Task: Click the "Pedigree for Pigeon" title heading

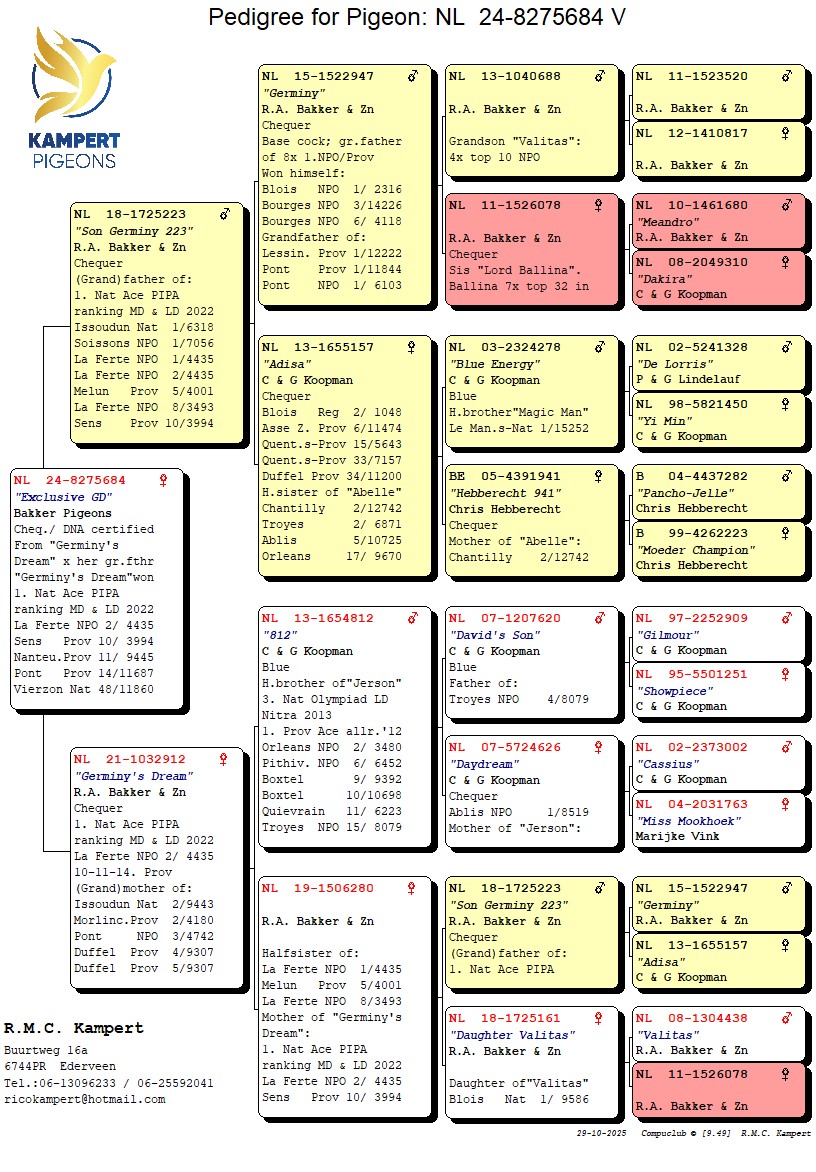Action: pyautogui.click(x=417, y=17)
